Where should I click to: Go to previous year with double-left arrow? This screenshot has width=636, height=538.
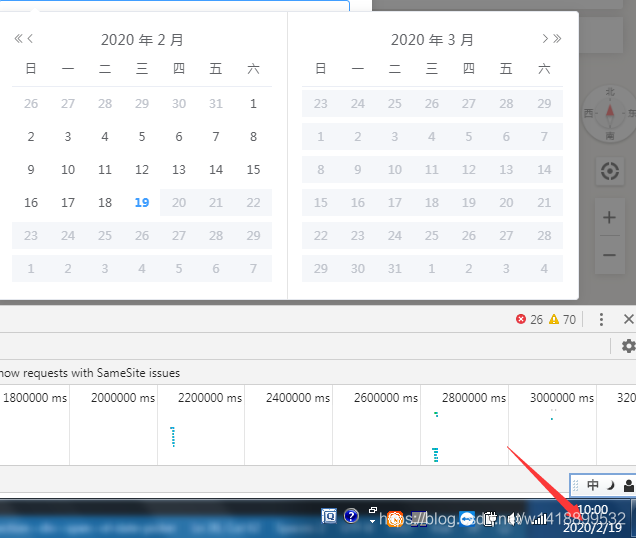click(x=18, y=39)
